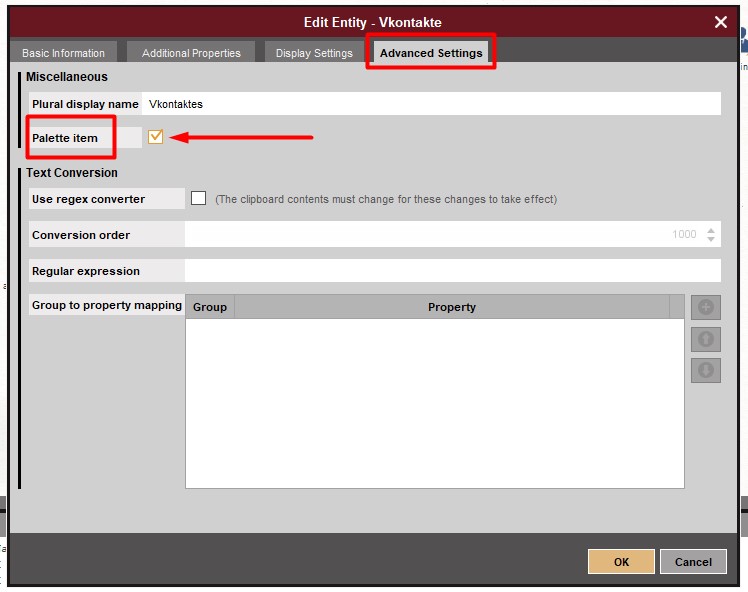748x592 pixels.
Task: Select the Advanced Settings tab
Action: 431,52
